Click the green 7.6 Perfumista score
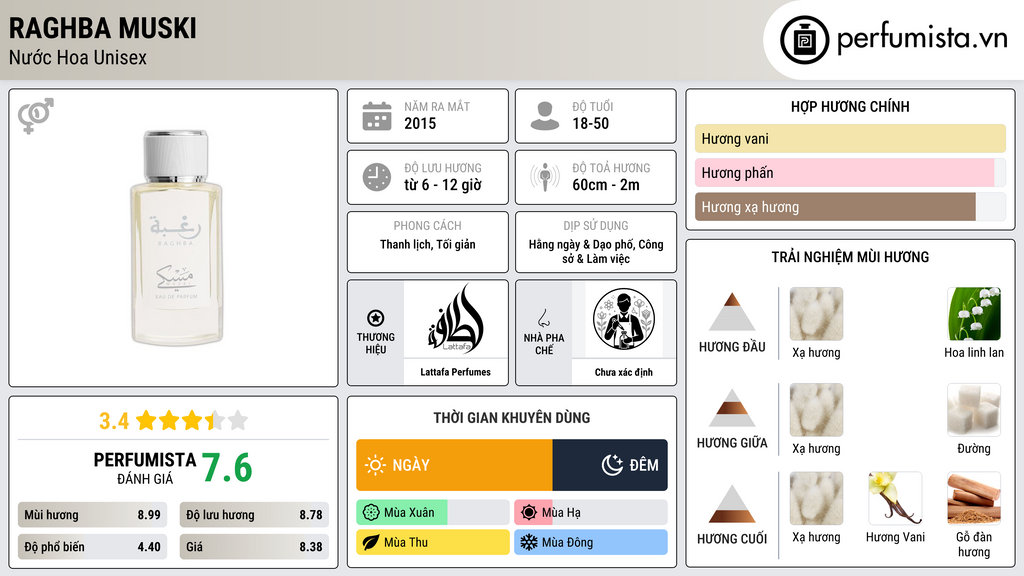Image resolution: width=1024 pixels, height=576 pixels. point(227,468)
